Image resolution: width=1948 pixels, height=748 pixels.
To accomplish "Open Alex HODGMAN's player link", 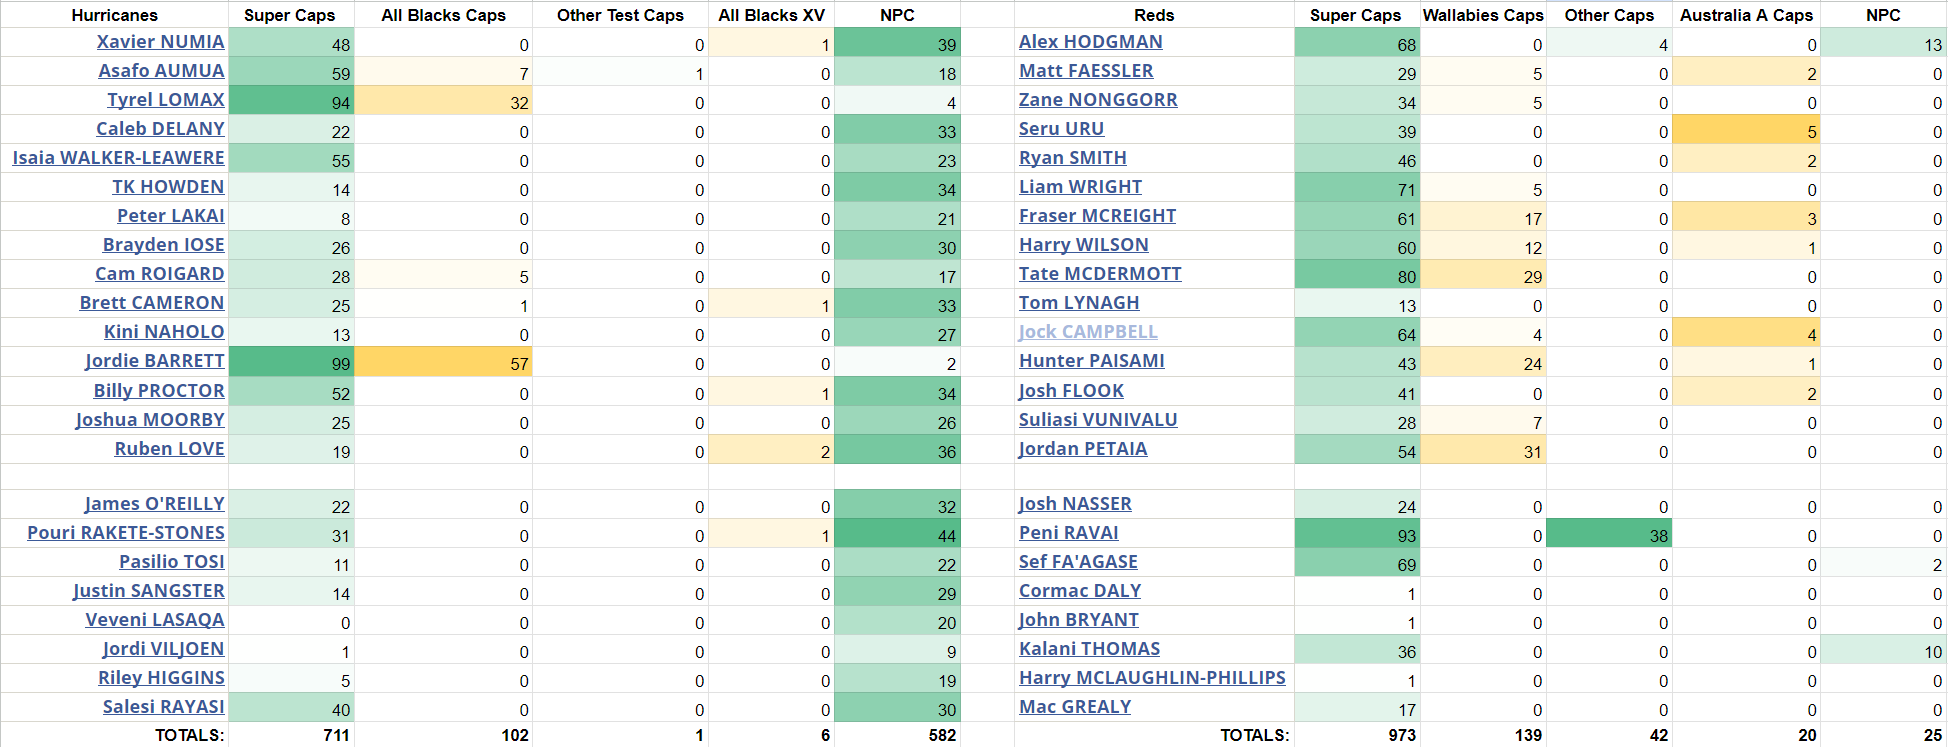I will (x=1090, y=42).
